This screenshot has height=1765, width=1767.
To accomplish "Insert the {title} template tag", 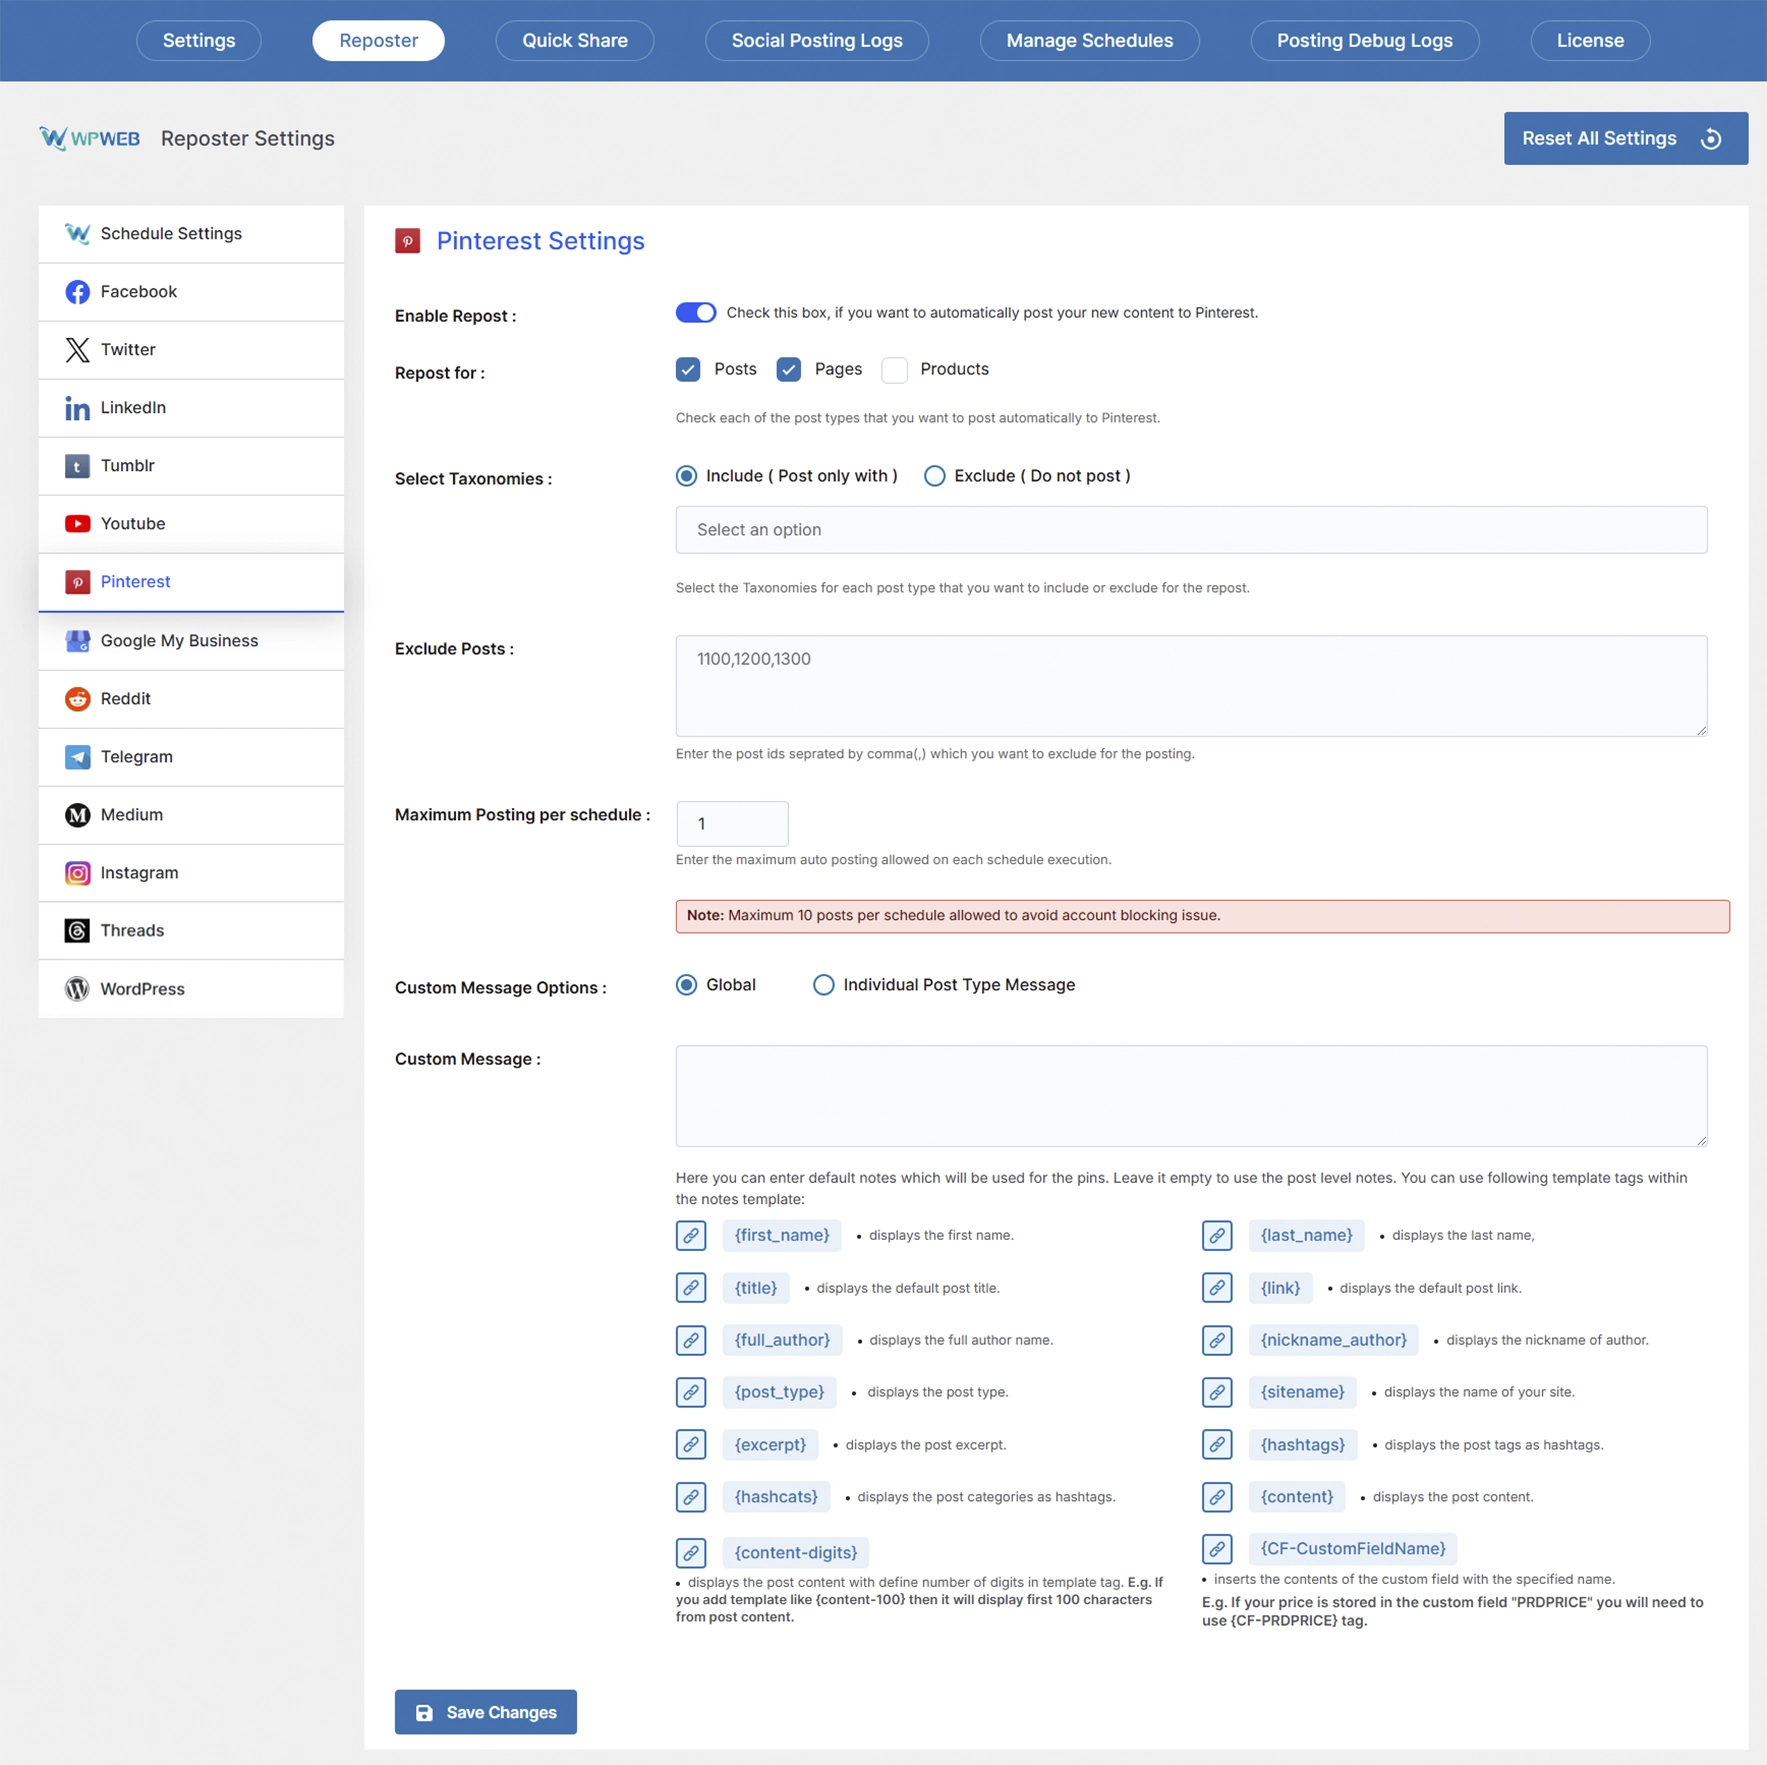I will pyautogui.click(x=756, y=1288).
